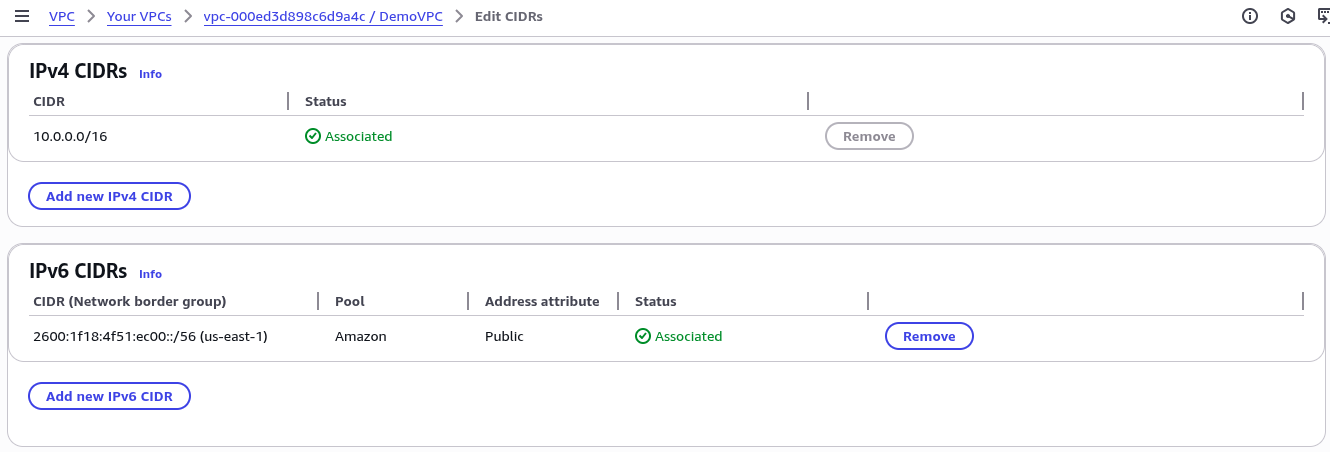Open the vpc-000ed3d898c6d9a4c / DemoVPC breadcrumb
This screenshot has width=1330, height=452.
click(x=322, y=17)
